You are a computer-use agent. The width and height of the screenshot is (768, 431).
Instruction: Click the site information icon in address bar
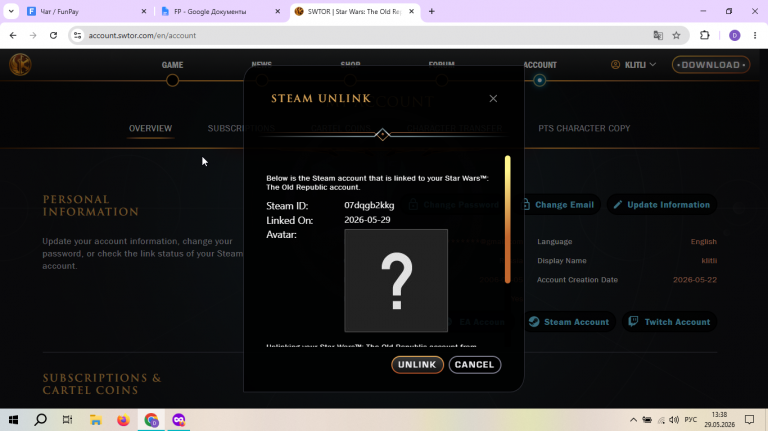(x=77, y=35)
